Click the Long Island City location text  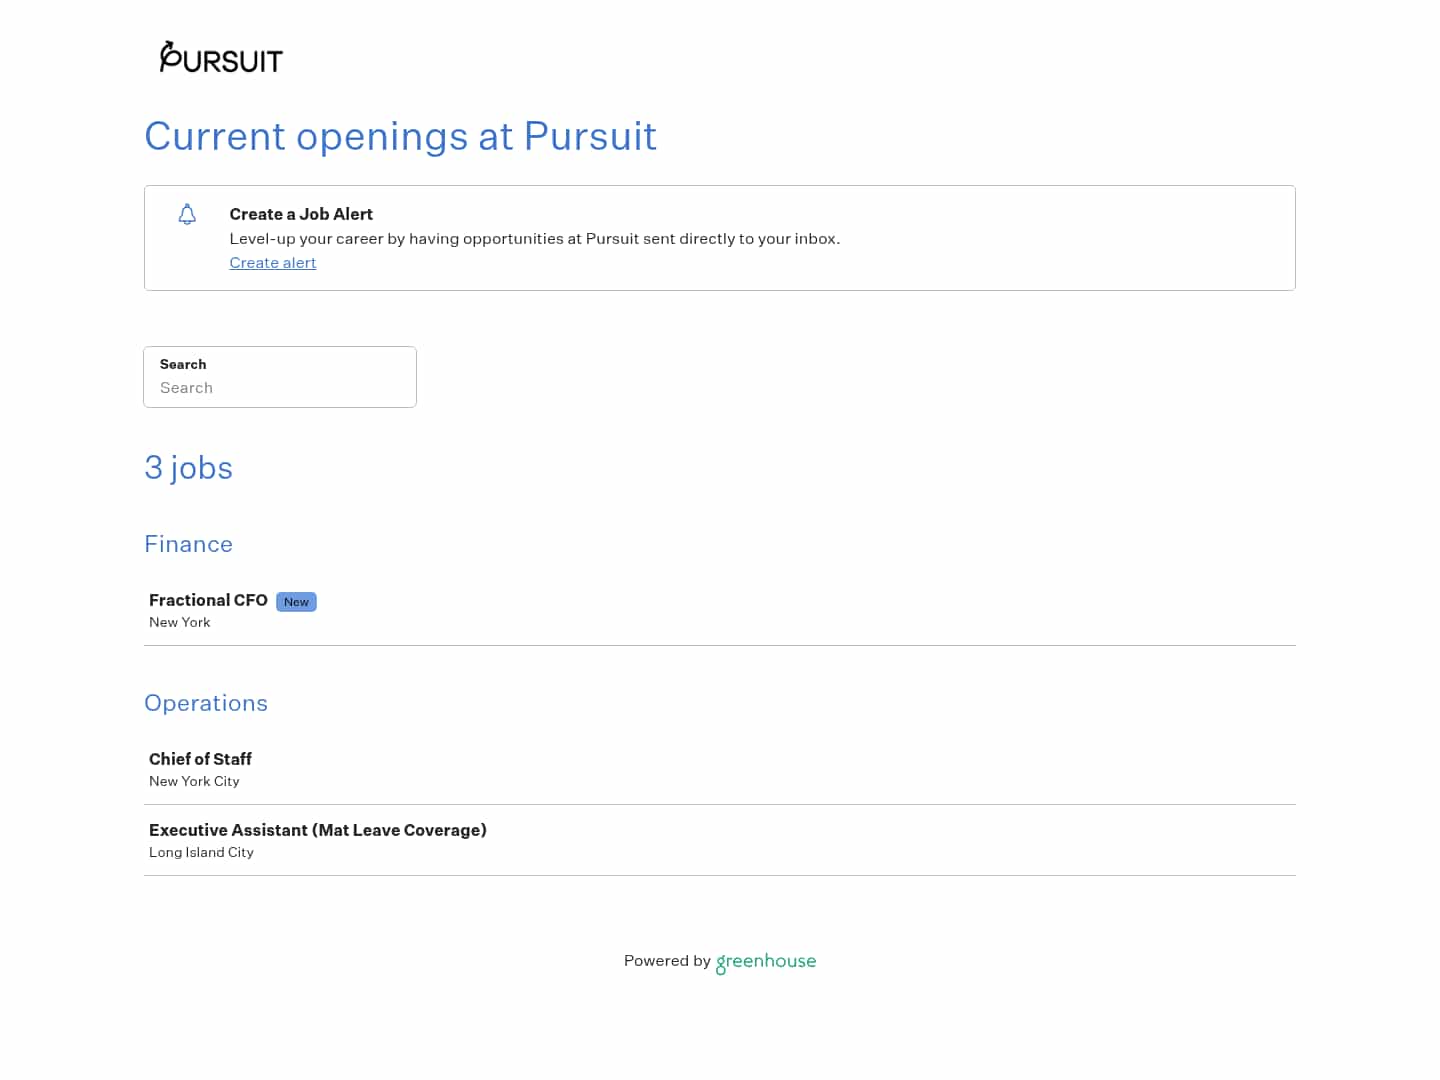201,852
